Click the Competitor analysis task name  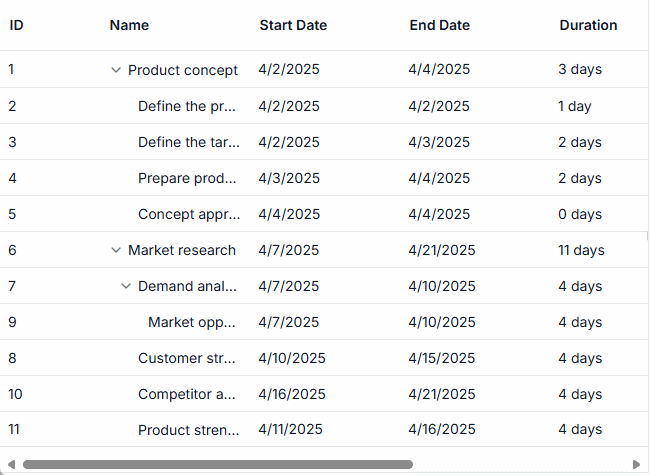187,394
